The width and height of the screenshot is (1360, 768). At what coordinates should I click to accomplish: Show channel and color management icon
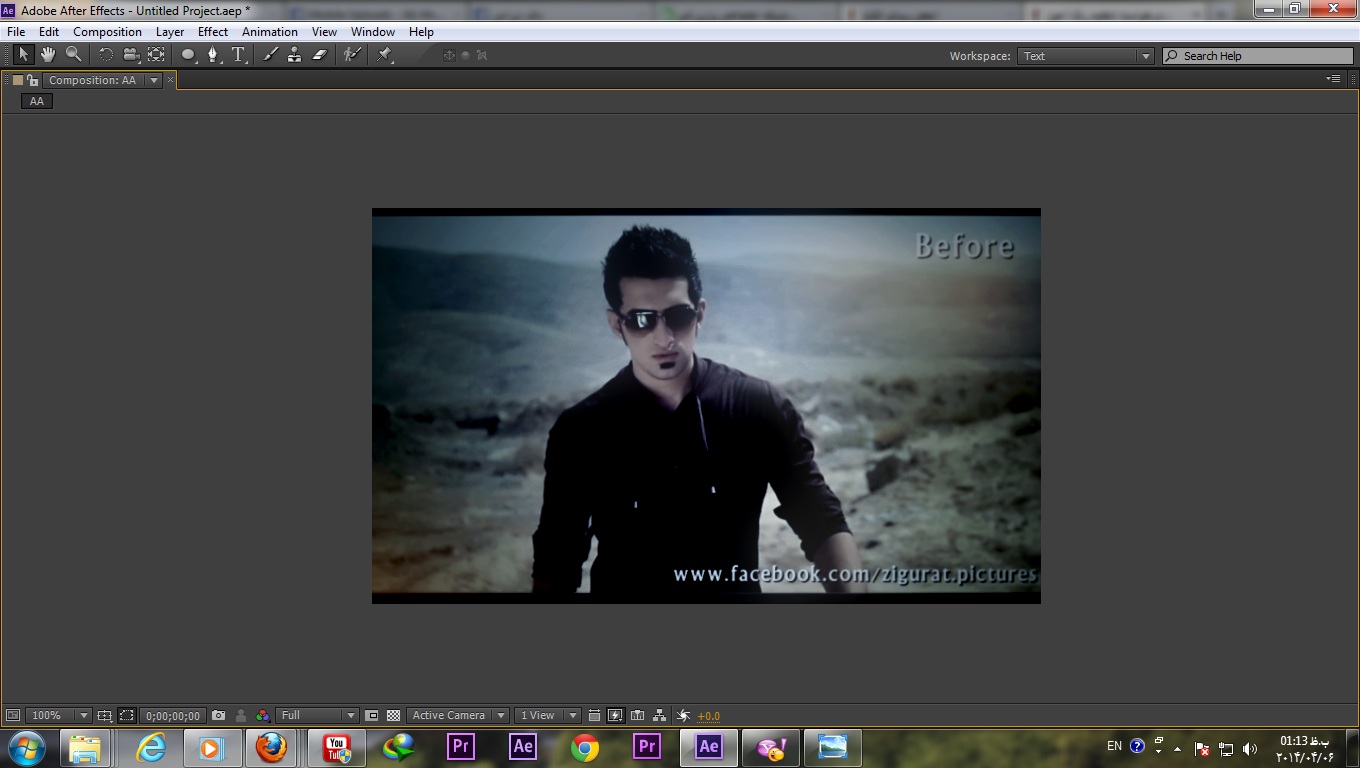click(x=262, y=715)
